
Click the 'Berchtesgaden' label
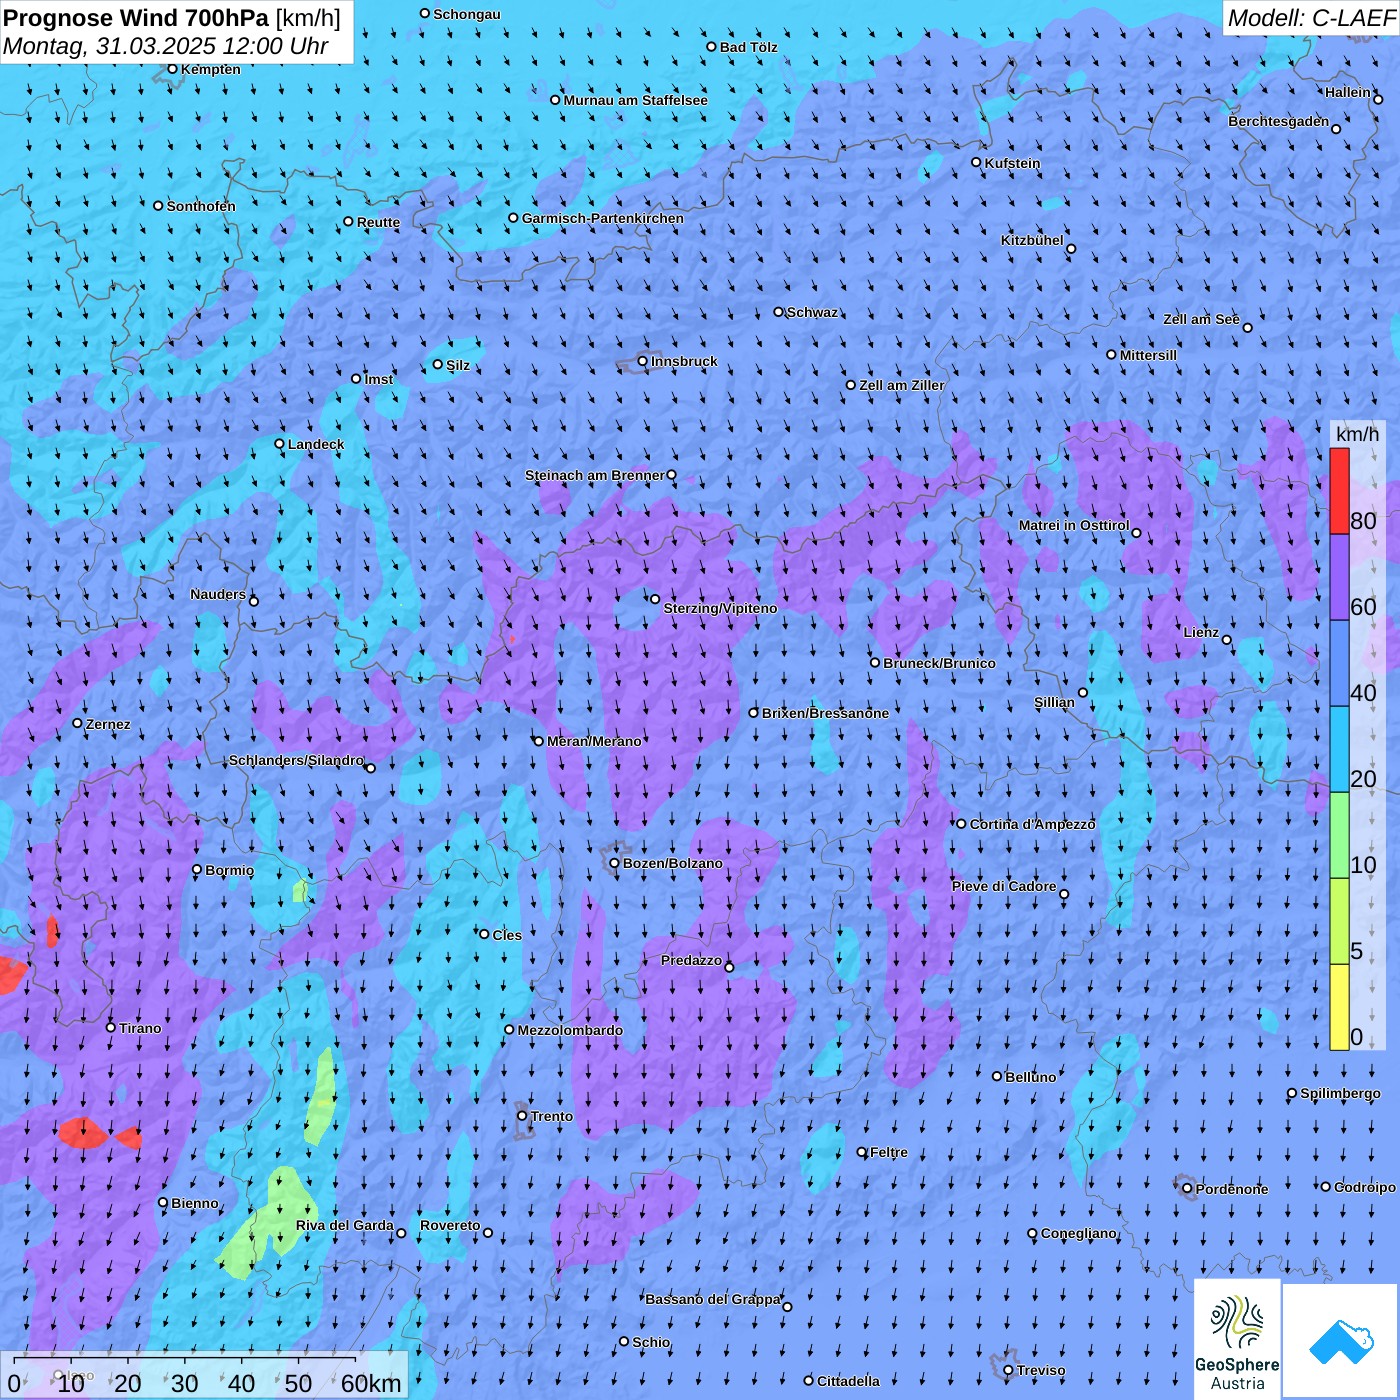pos(1278,121)
